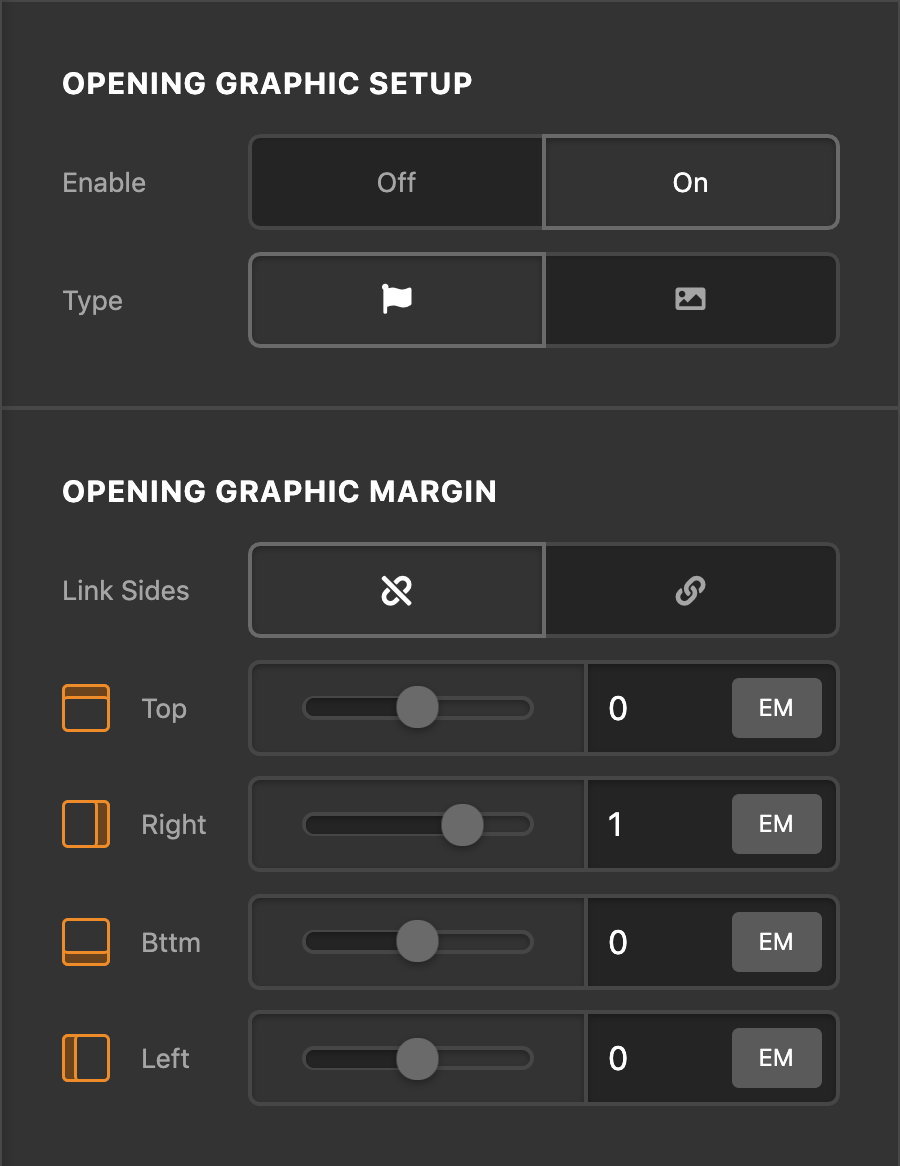Click the orange Top margin side icon
This screenshot has width=900, height=1166.
point(86,707)
